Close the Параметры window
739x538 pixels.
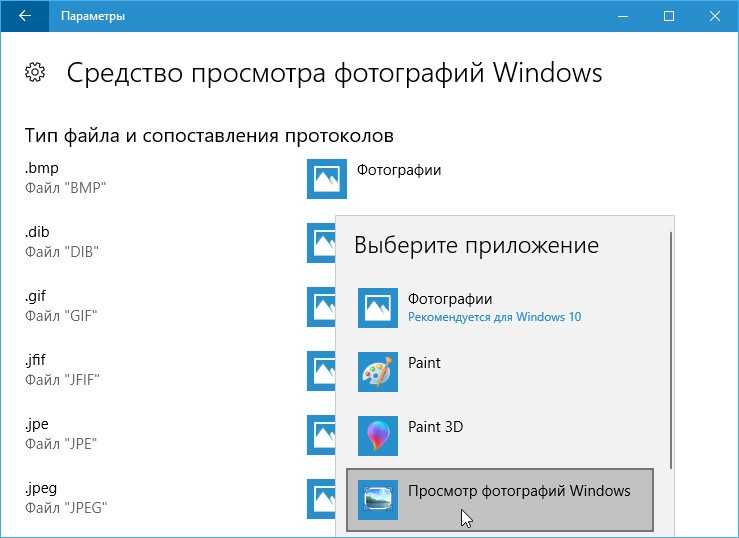[x=714, y=16]
